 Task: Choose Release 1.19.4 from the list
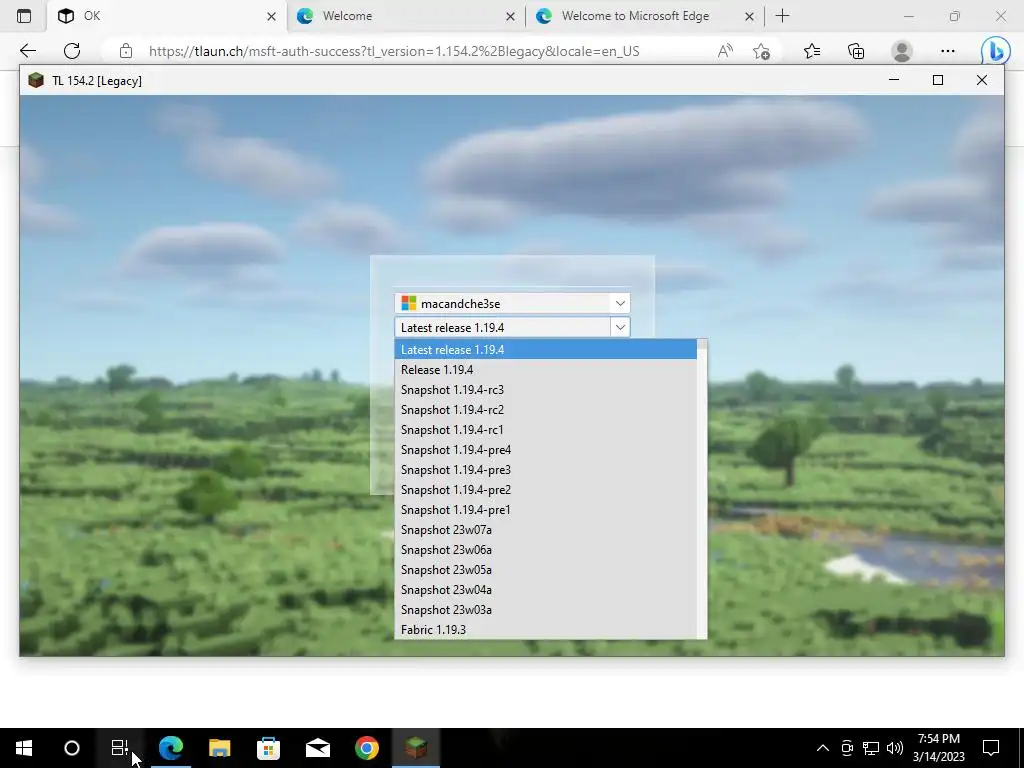[x=545, y=370]
